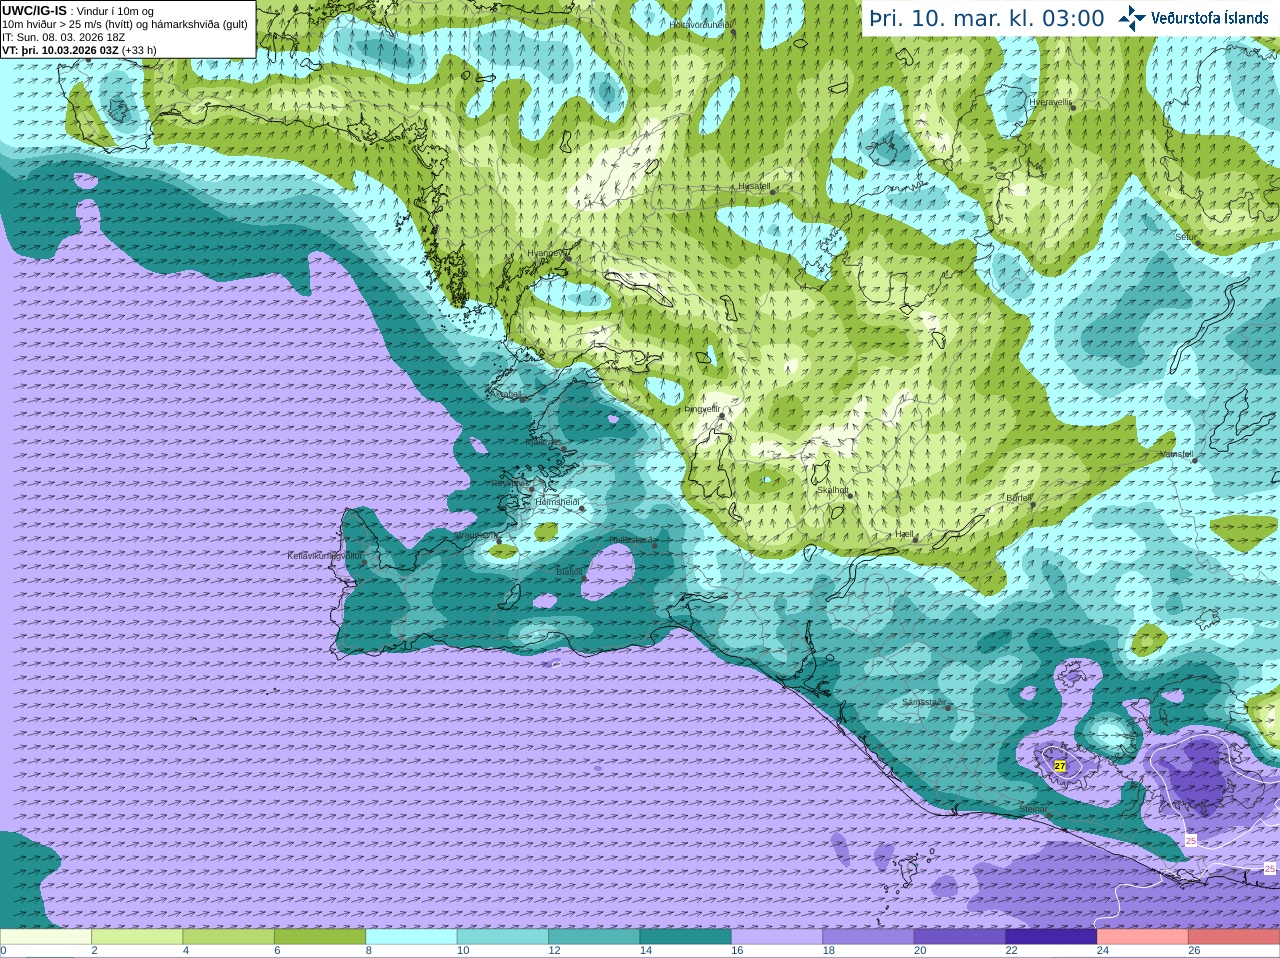Click the Hellisskarð station label
Screen dimensions: 1280x958
631,540
